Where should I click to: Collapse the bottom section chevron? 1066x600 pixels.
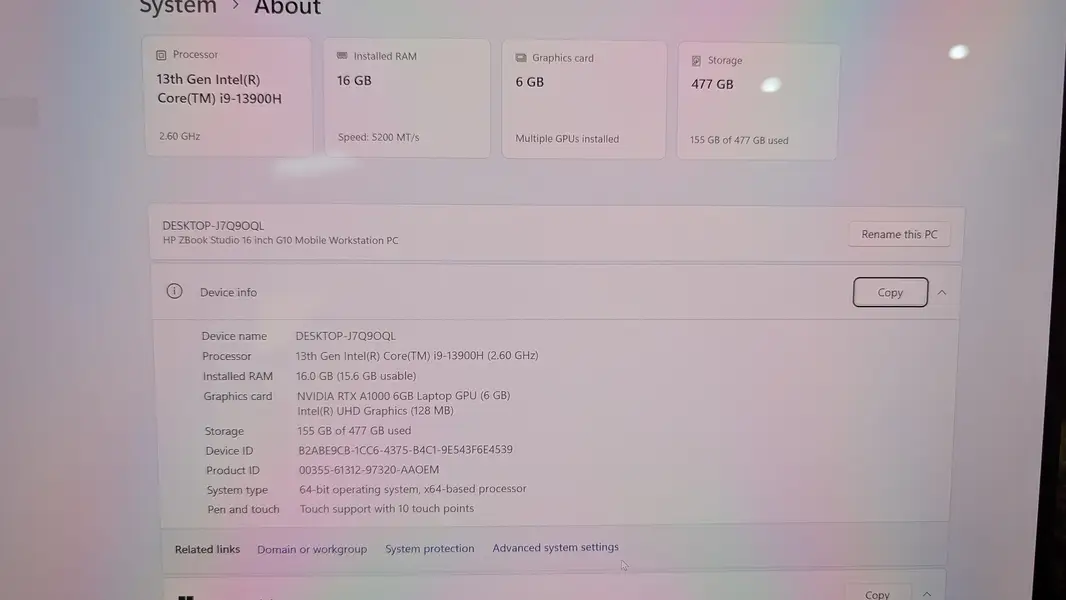point(927,595)
